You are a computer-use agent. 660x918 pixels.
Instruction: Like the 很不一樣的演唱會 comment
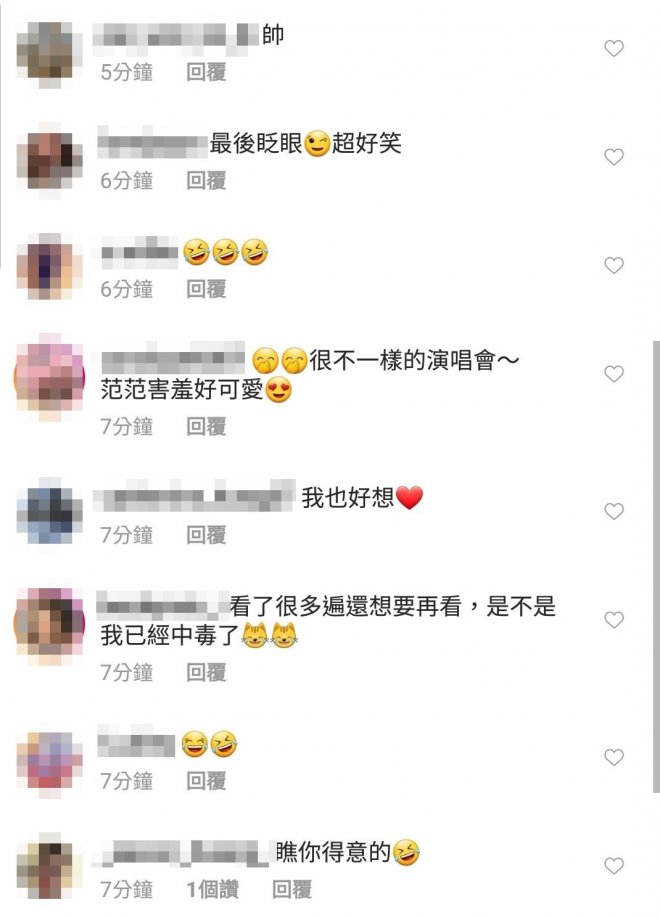coord(614,374)
